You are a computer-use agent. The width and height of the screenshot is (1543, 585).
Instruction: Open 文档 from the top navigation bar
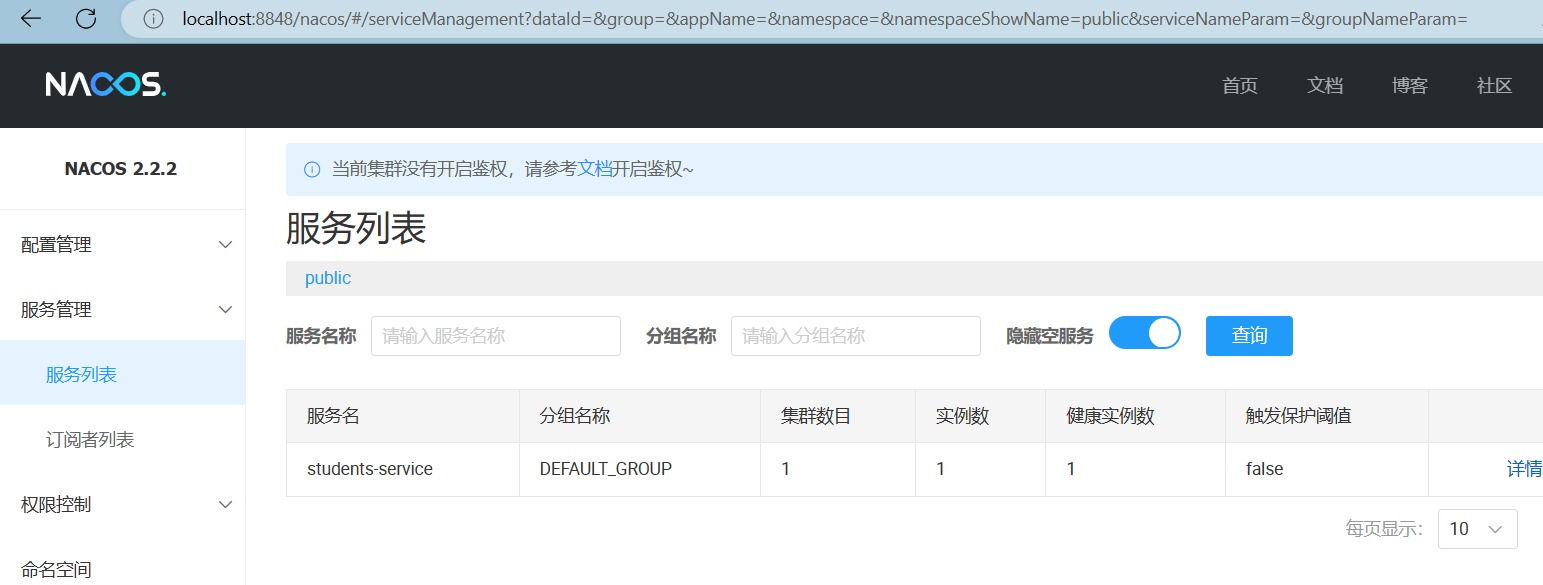(1324, 85)
